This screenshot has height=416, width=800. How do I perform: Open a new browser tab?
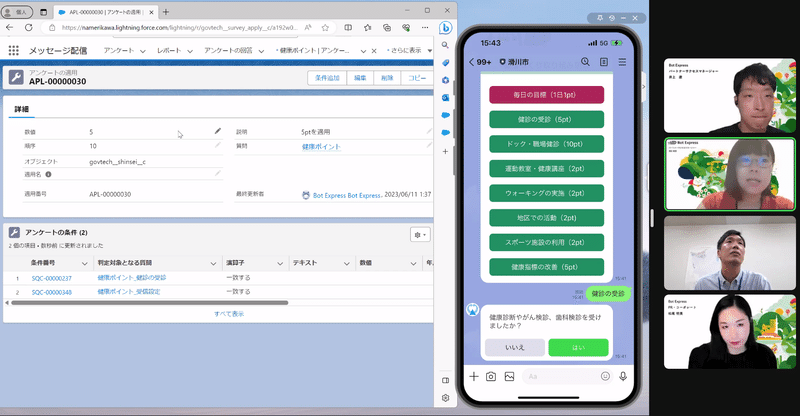coord(165,12)
